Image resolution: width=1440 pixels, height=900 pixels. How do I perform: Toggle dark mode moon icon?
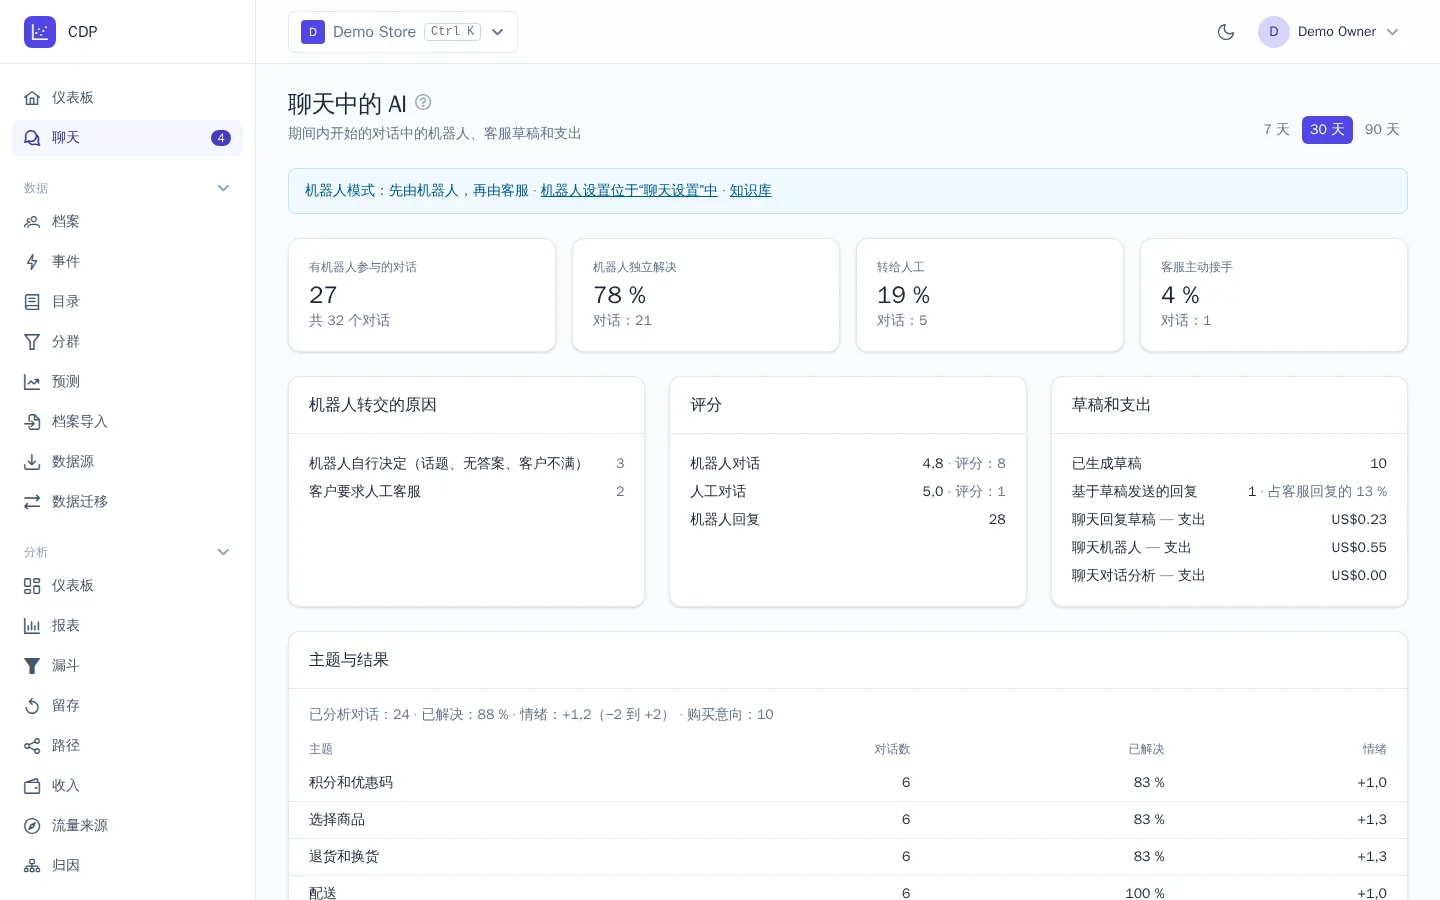point(1226,32)
